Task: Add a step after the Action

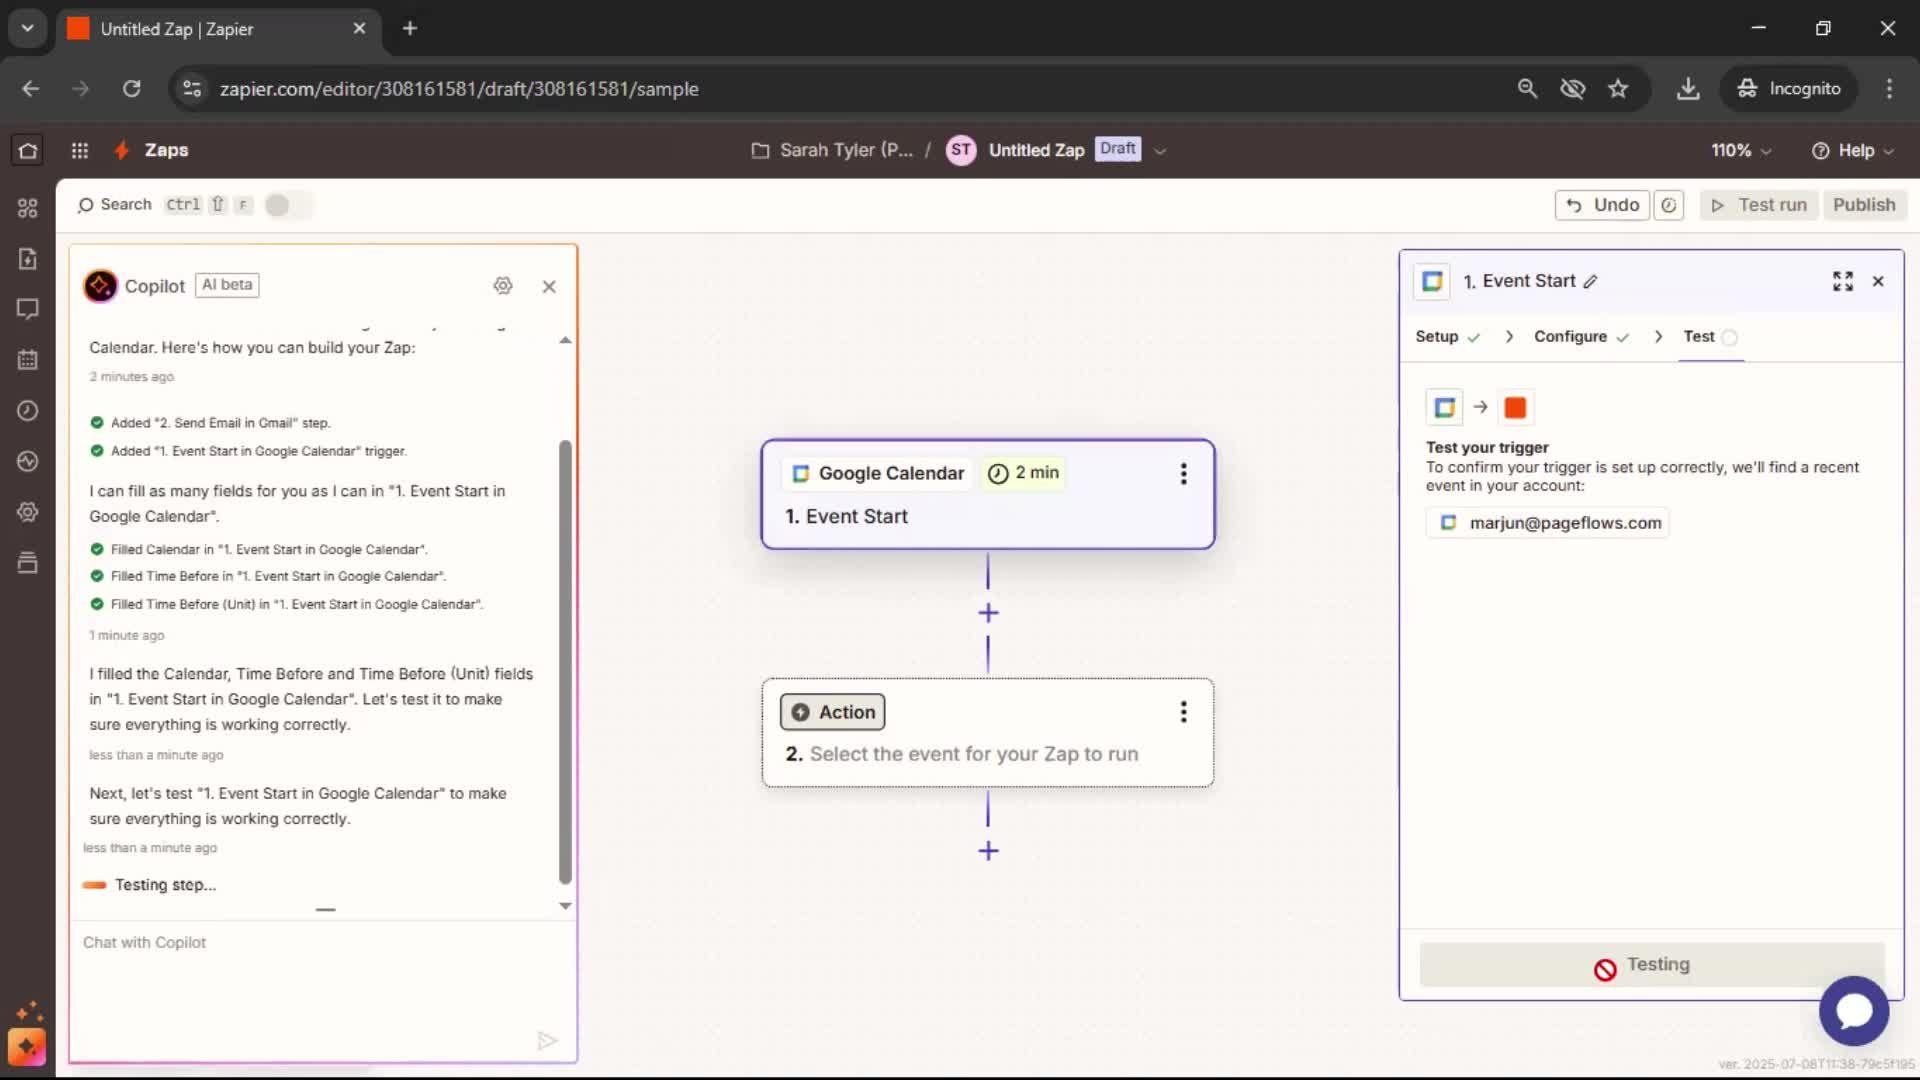Action: [988, 851]
